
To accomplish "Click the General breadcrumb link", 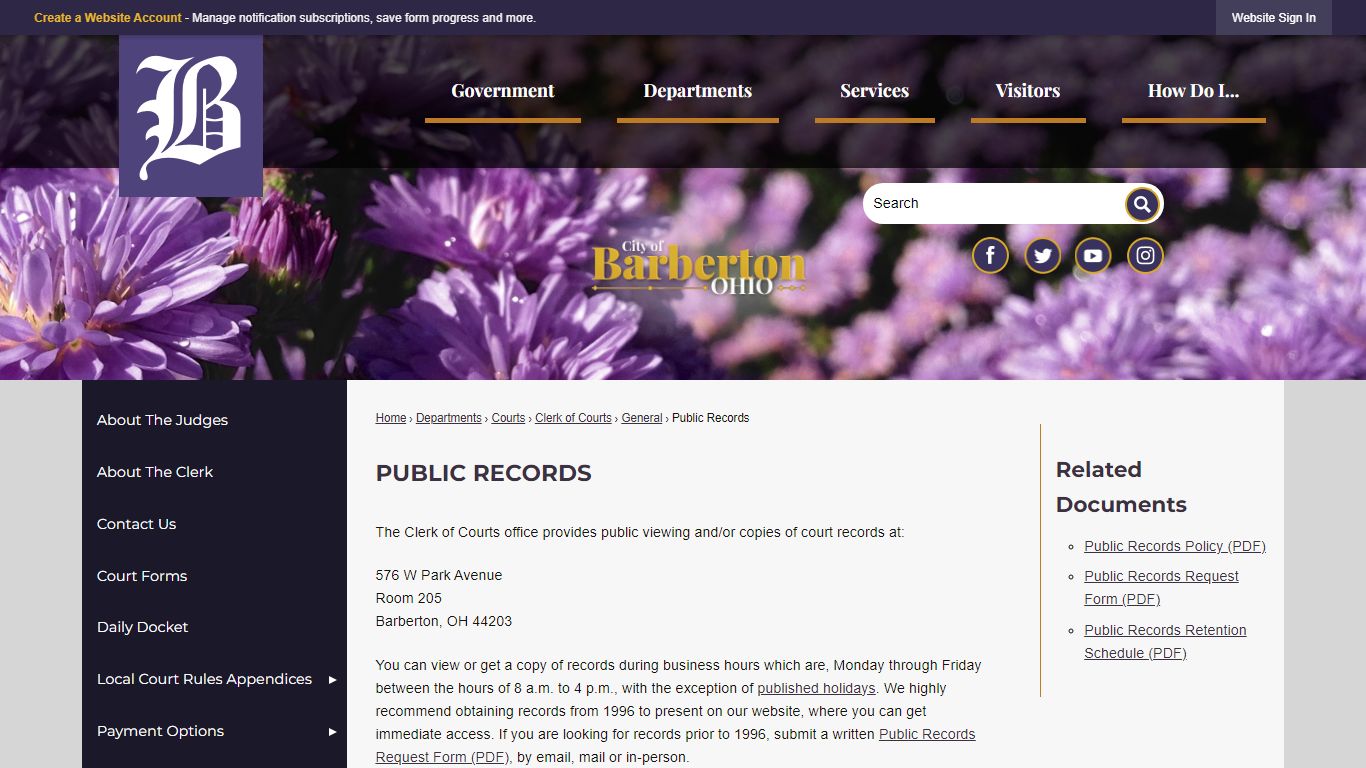I will [x=642, y=418].
